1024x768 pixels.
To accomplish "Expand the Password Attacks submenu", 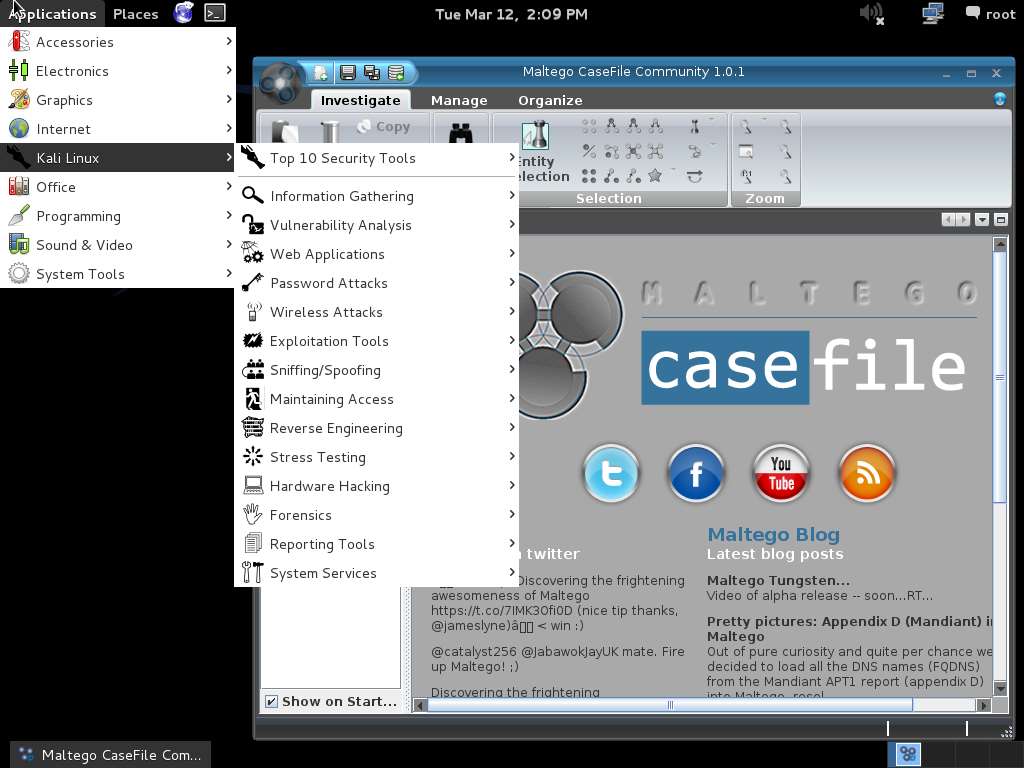I will tap(329, 283).
